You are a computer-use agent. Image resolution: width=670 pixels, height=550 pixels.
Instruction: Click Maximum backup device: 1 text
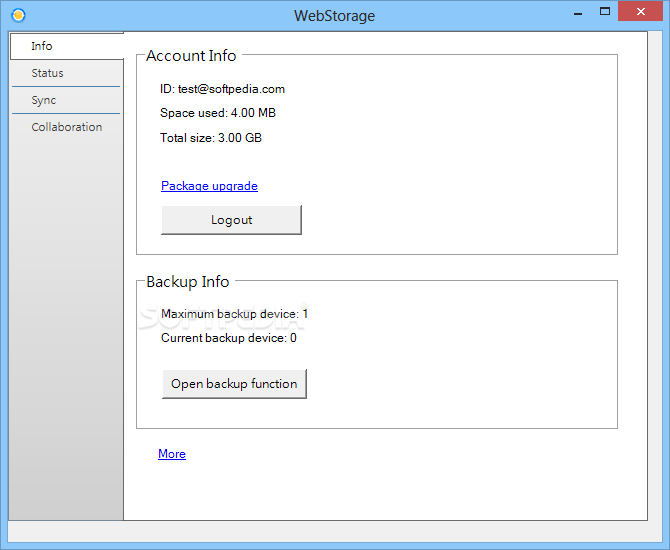234,314
